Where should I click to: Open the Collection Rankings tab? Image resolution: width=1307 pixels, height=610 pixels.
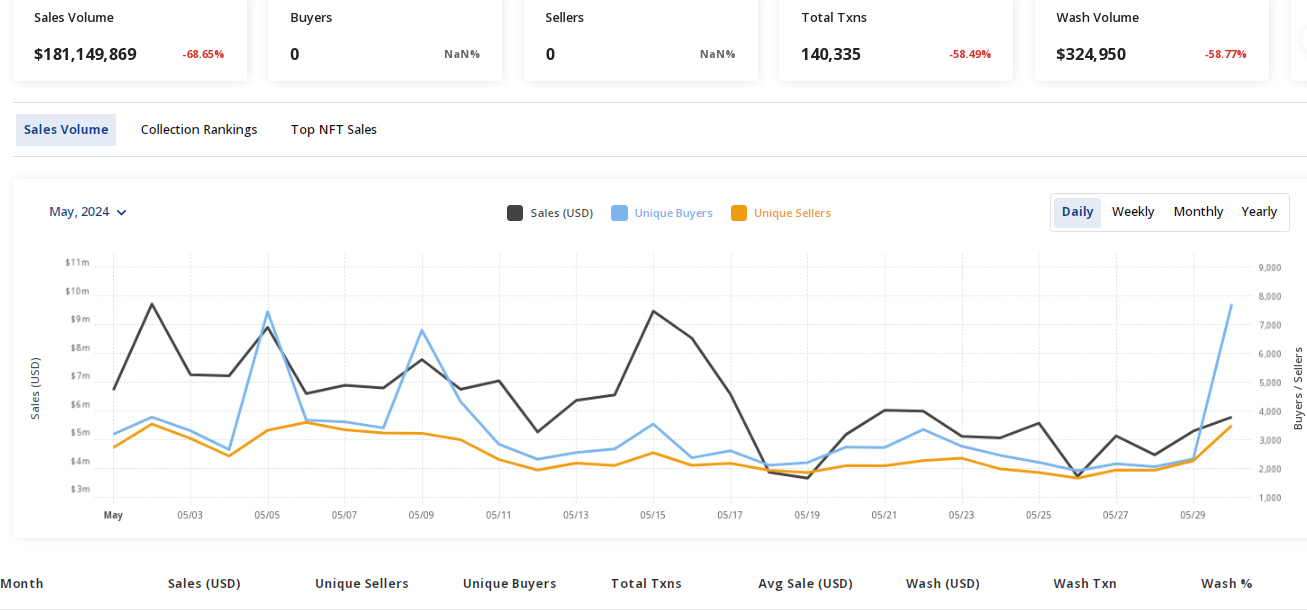click(x=199, y=130)
